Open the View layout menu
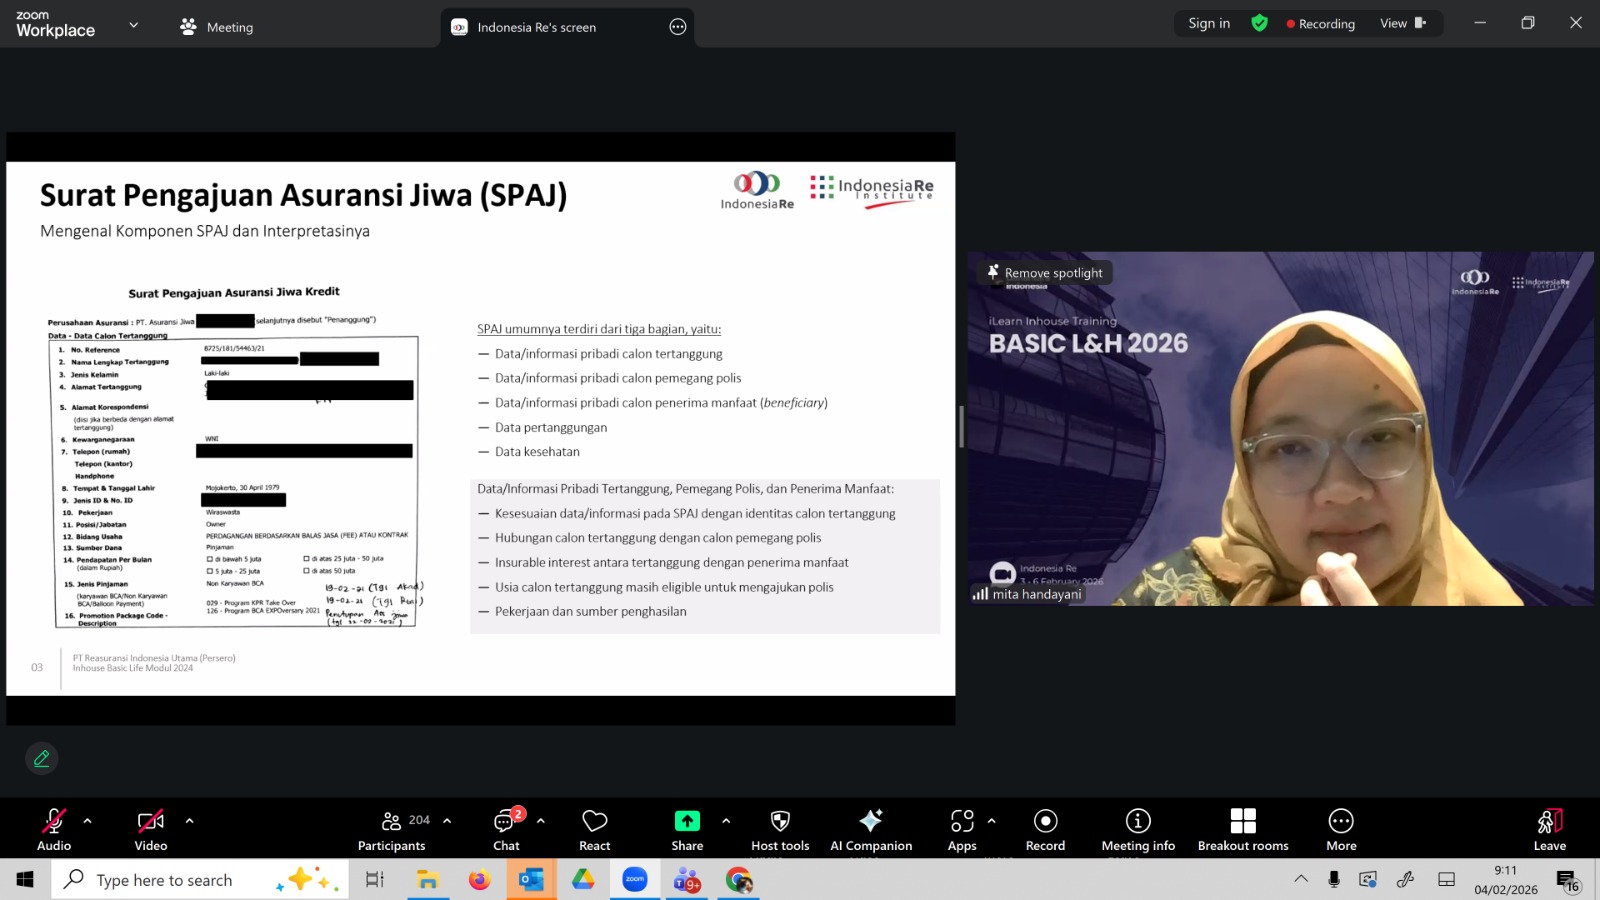The width and height of the screenshot is (1600, 900). [x=1402, y=23]
